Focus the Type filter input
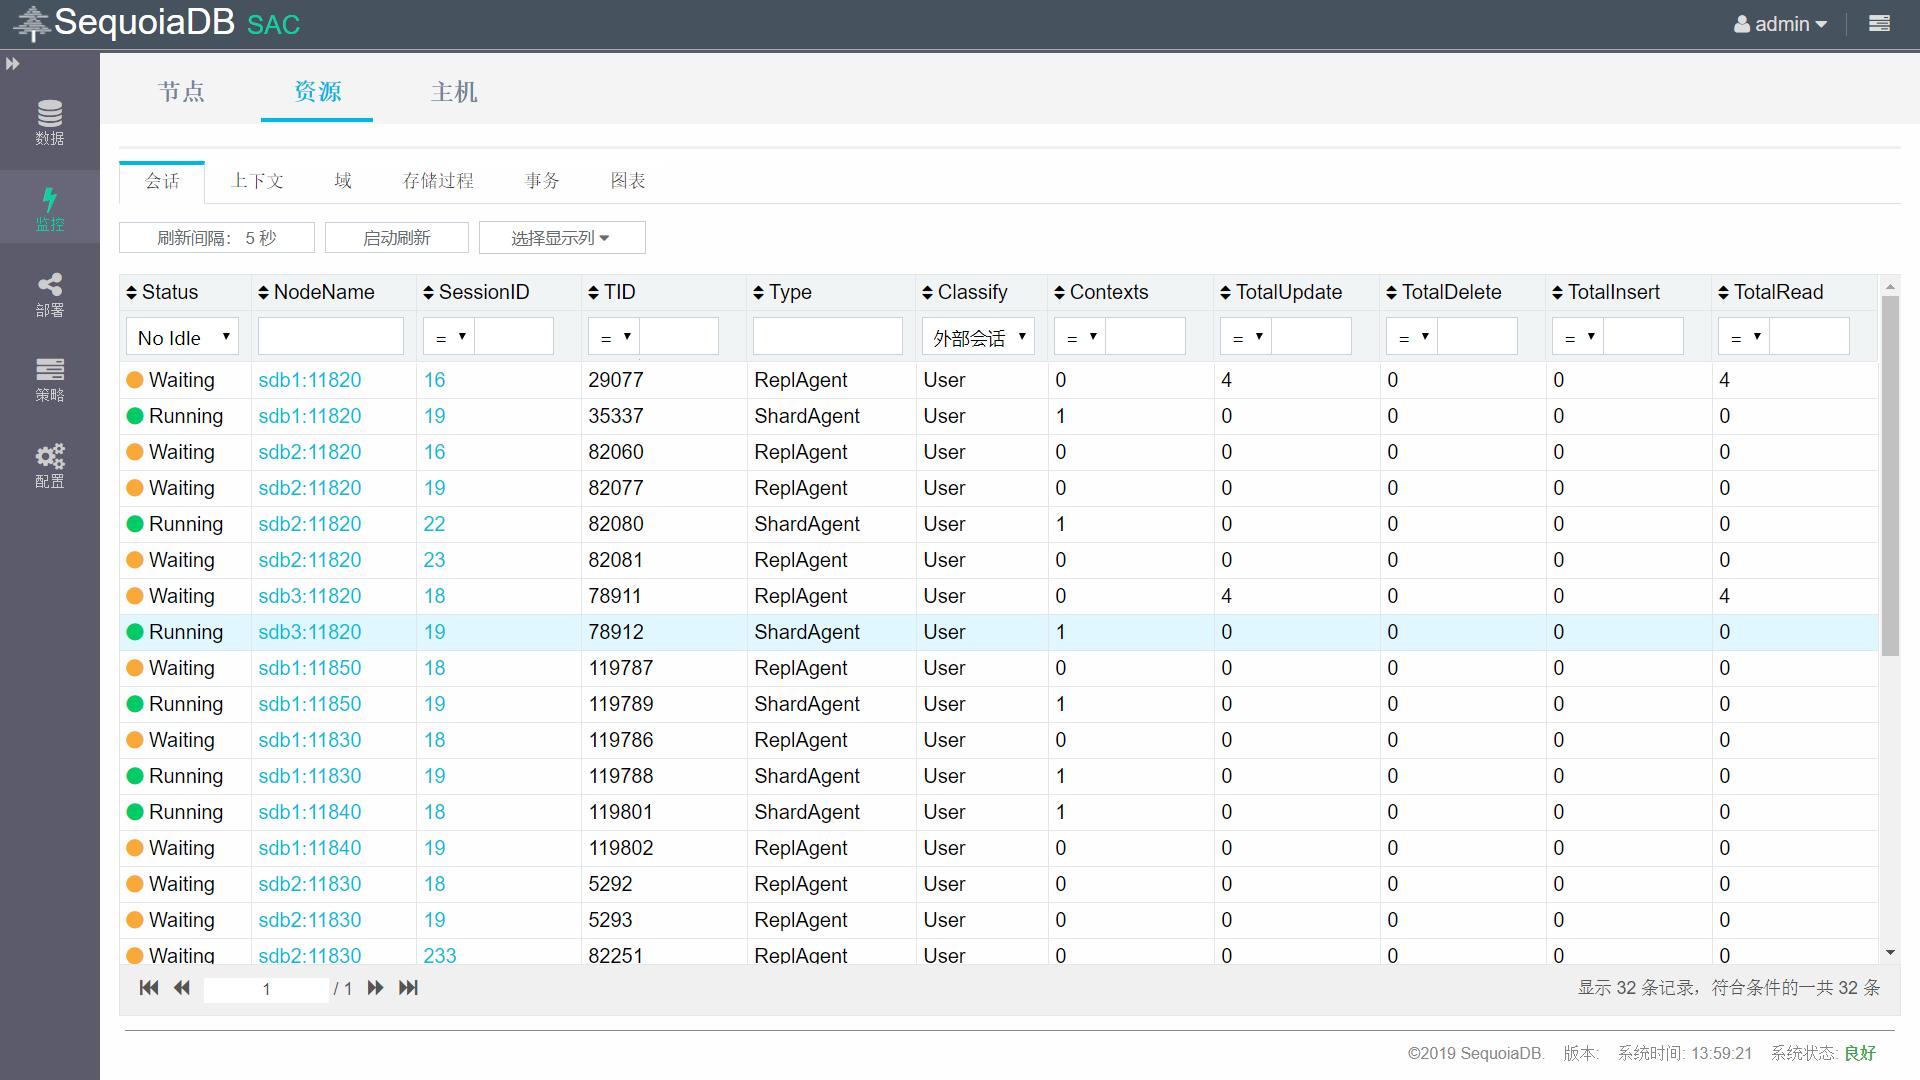 828,336
